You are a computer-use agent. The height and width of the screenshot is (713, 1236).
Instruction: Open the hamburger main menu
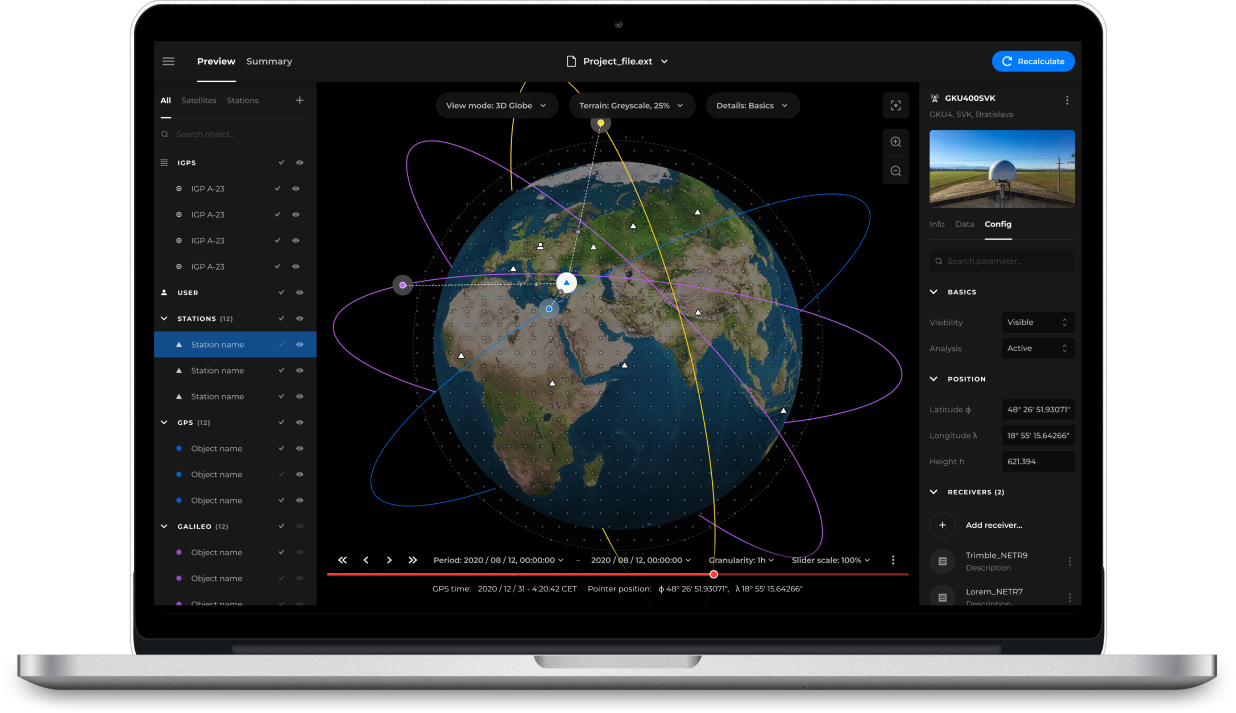pyautogui.click(x=168, y=61)
